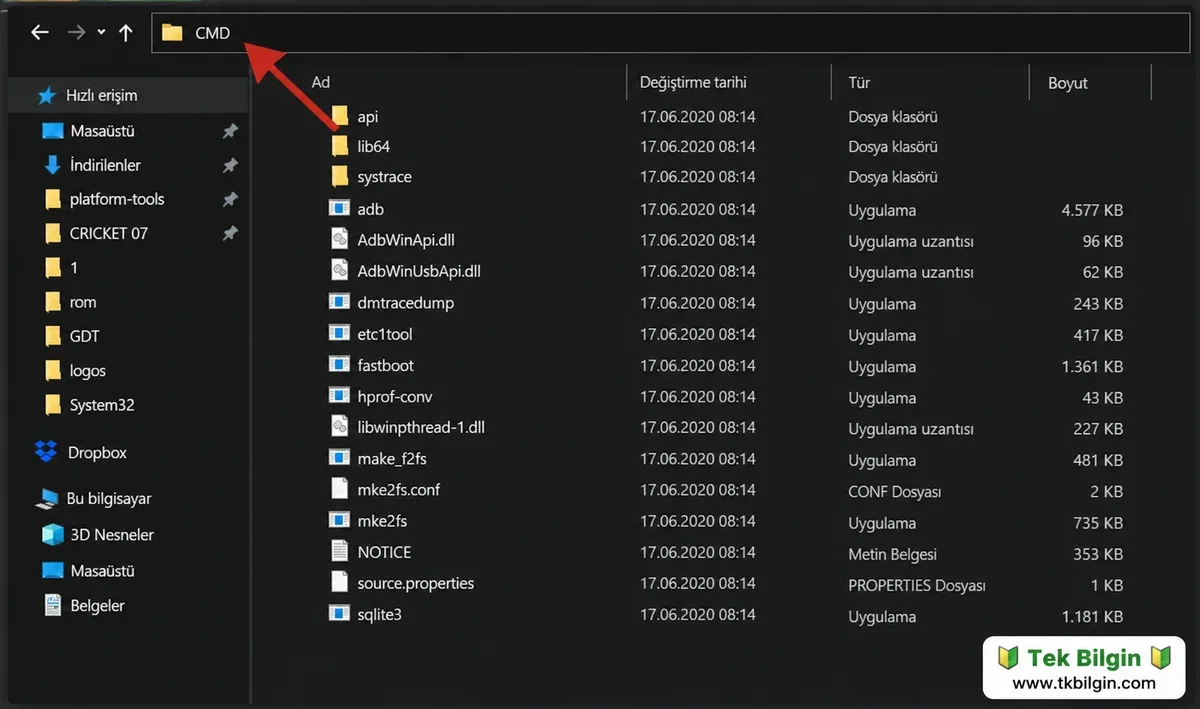Select mke2fs.conf file icon
Image resolution: width=1200 pixels, height=709 pixels.
(x=340, y=490)
